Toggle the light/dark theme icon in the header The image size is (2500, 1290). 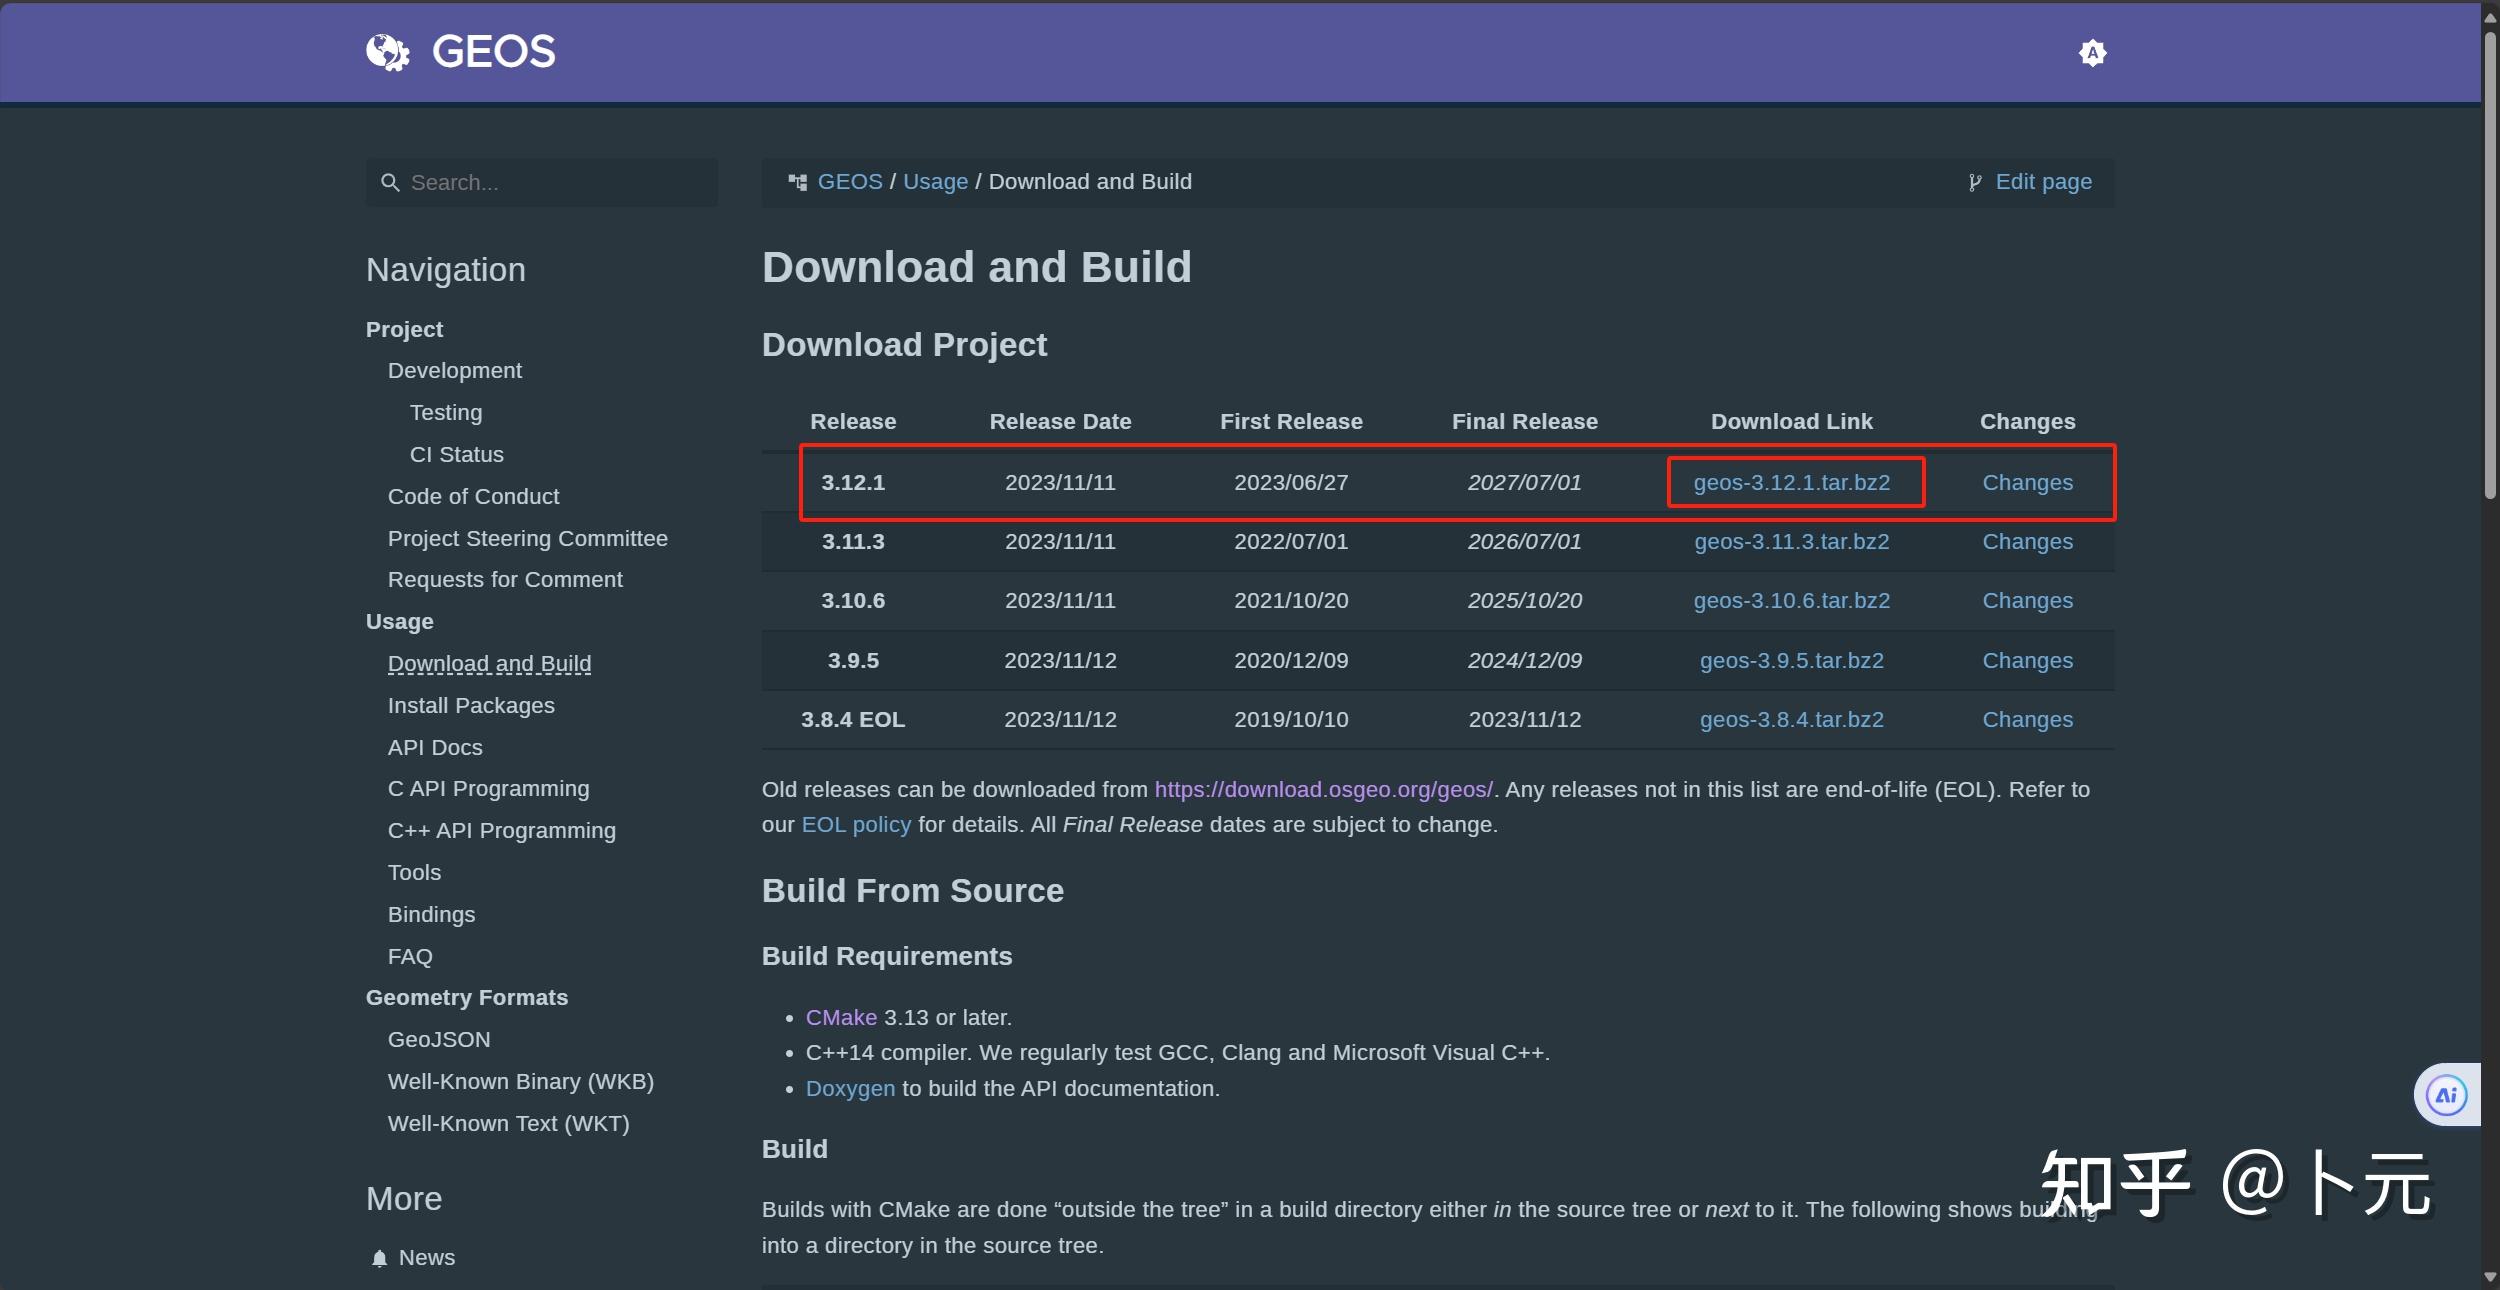point(2092,53)
